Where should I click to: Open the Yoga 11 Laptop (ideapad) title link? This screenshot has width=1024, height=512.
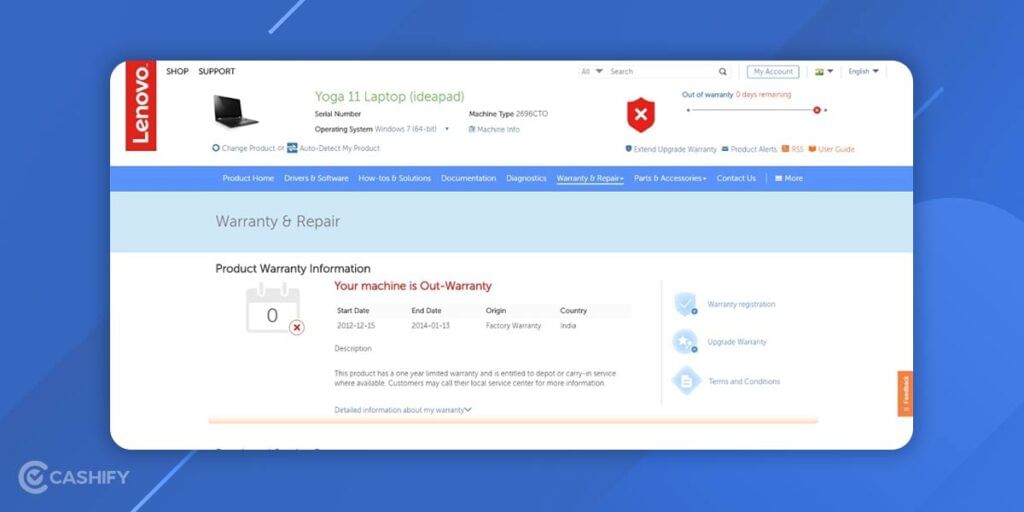[389, 97]
